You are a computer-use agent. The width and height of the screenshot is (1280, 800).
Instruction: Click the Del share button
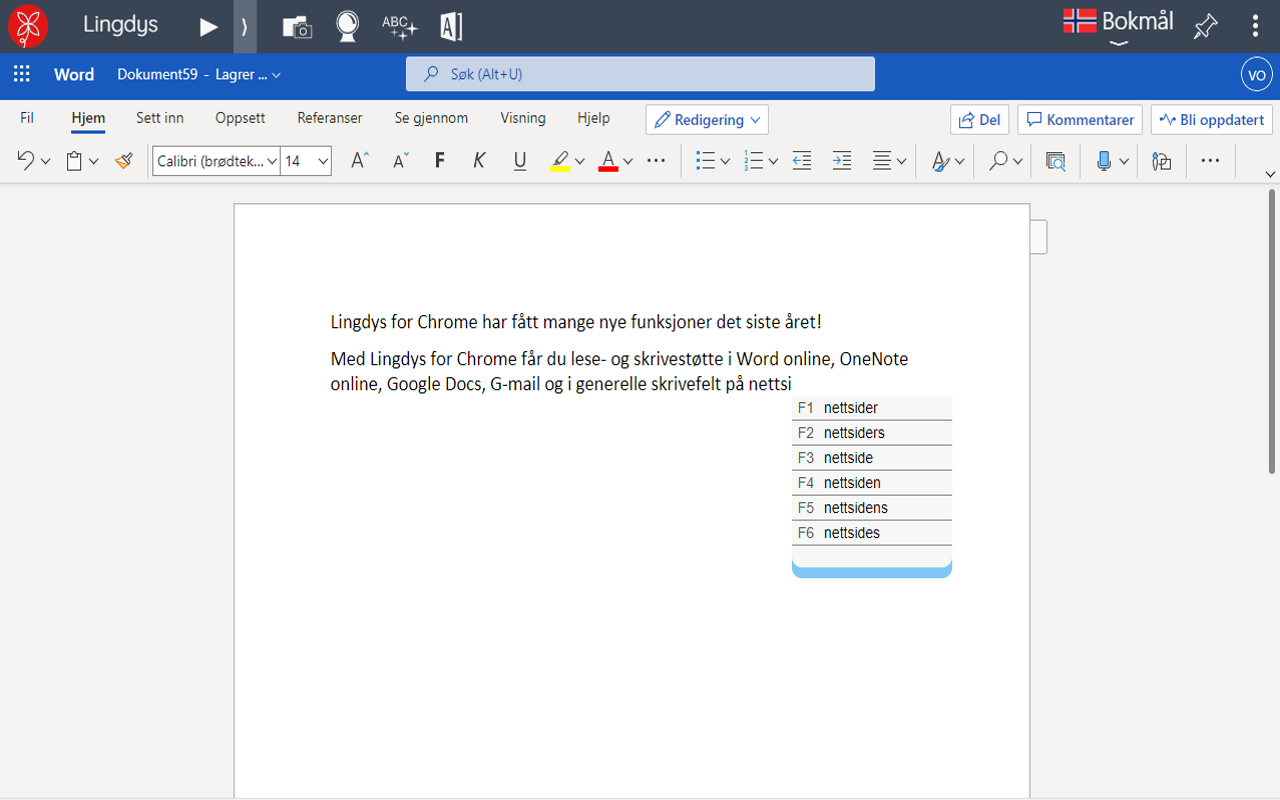[x=980, y=120]
